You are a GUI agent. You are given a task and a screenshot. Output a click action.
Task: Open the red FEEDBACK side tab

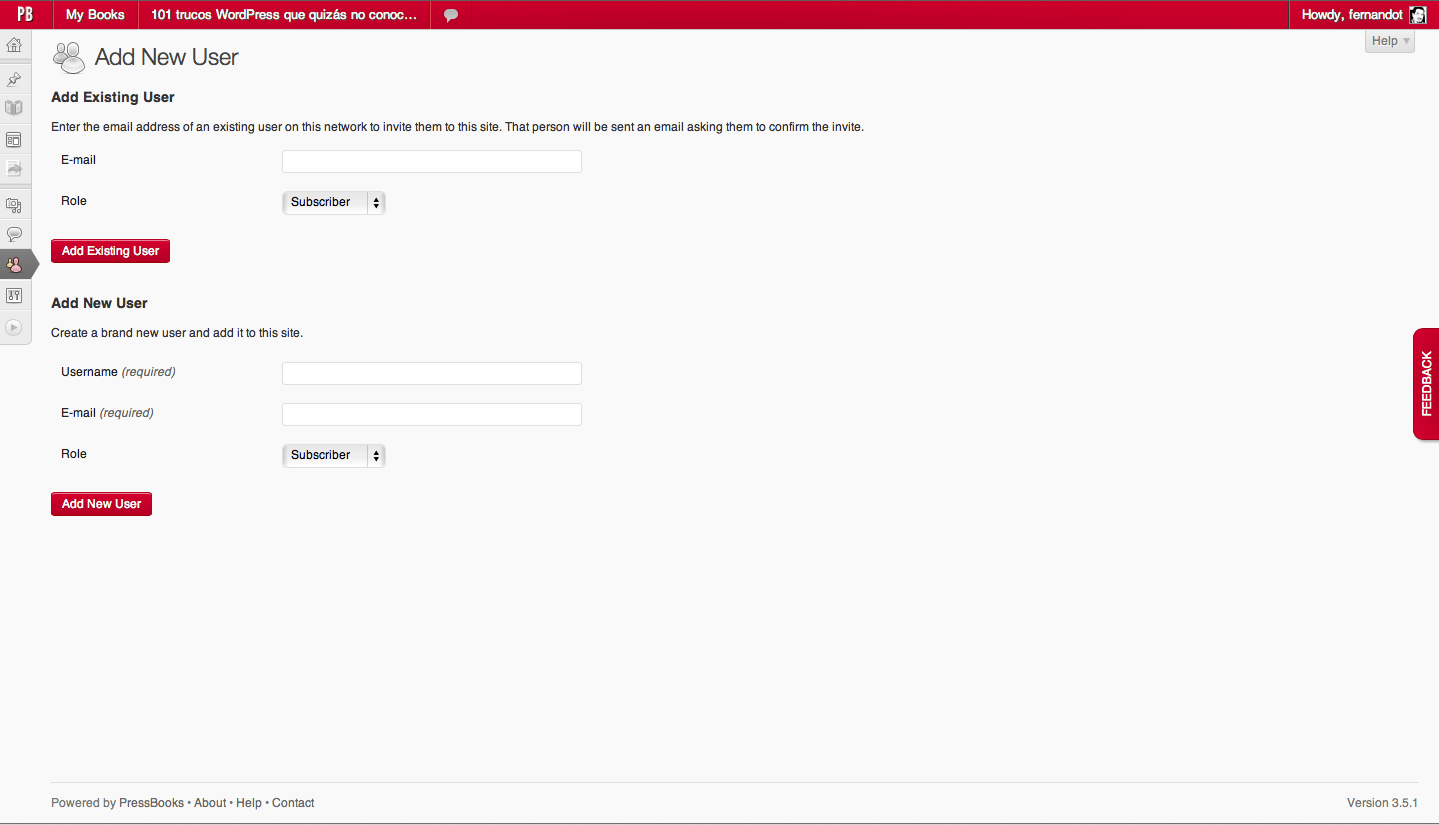coord(1426,384)
